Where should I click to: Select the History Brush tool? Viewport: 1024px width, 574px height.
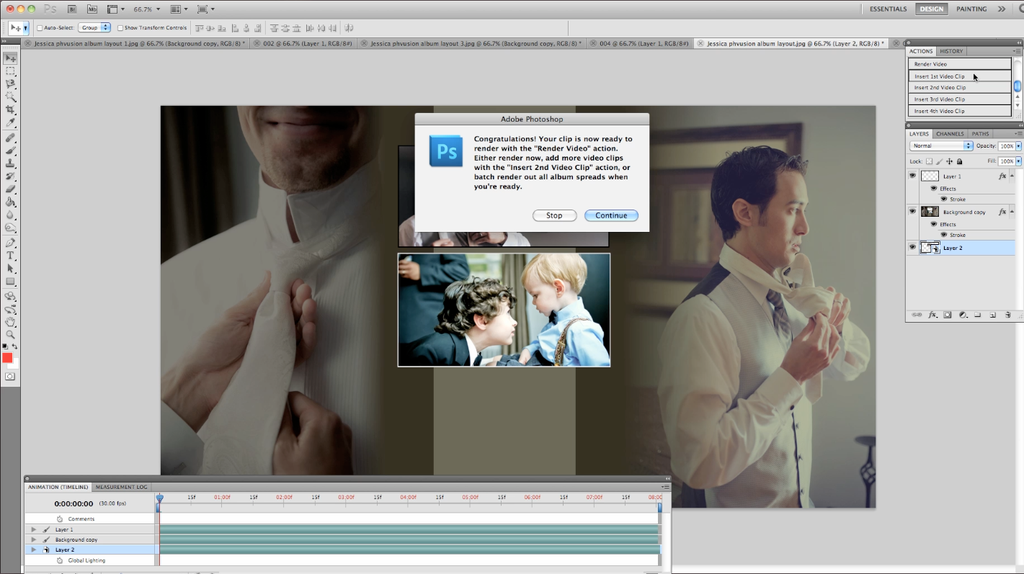pos(10,176)
